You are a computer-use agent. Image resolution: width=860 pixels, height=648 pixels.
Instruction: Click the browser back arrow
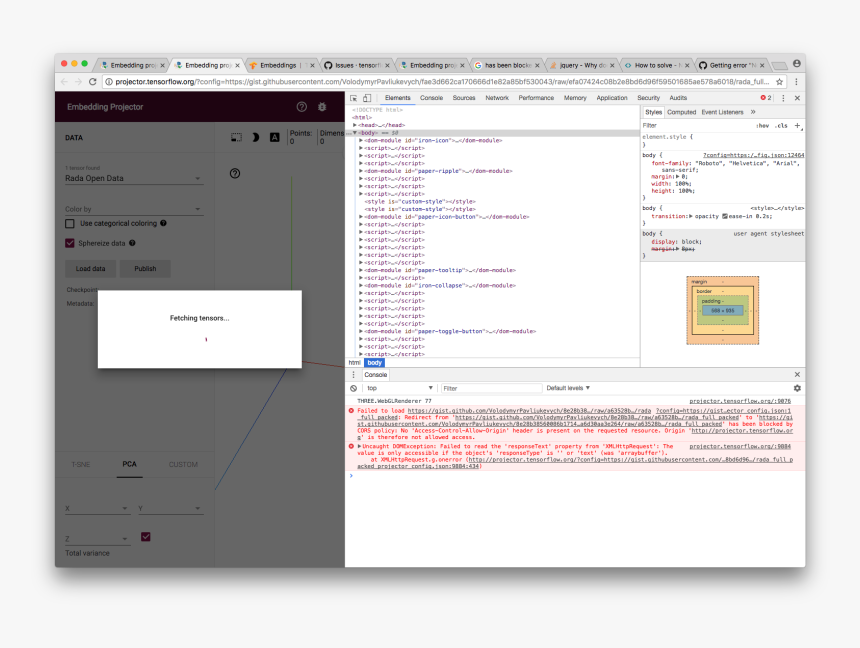tap(64, 82)
